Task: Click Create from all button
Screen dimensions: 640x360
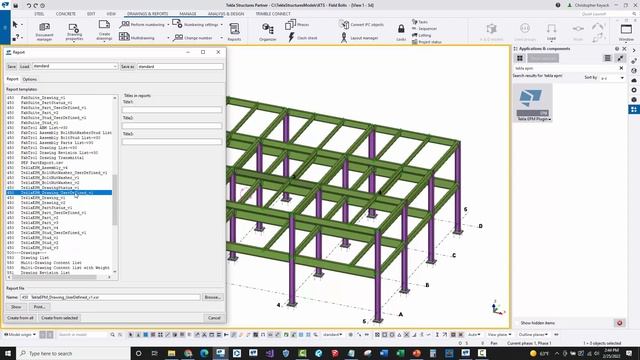Action: (20, 318)
